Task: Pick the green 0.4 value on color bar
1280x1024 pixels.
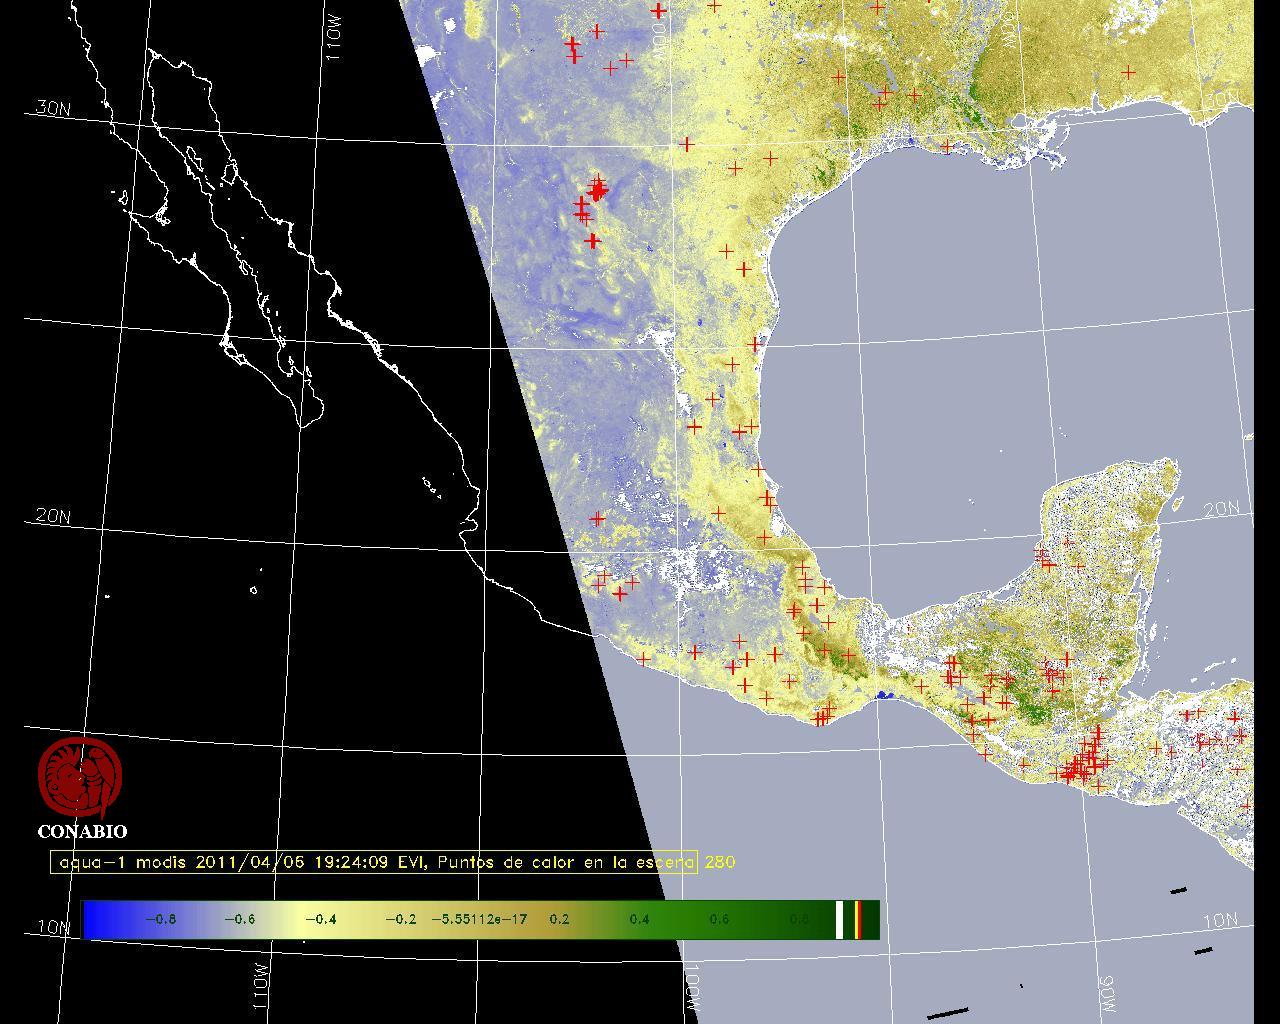Action: click(638, 919)
